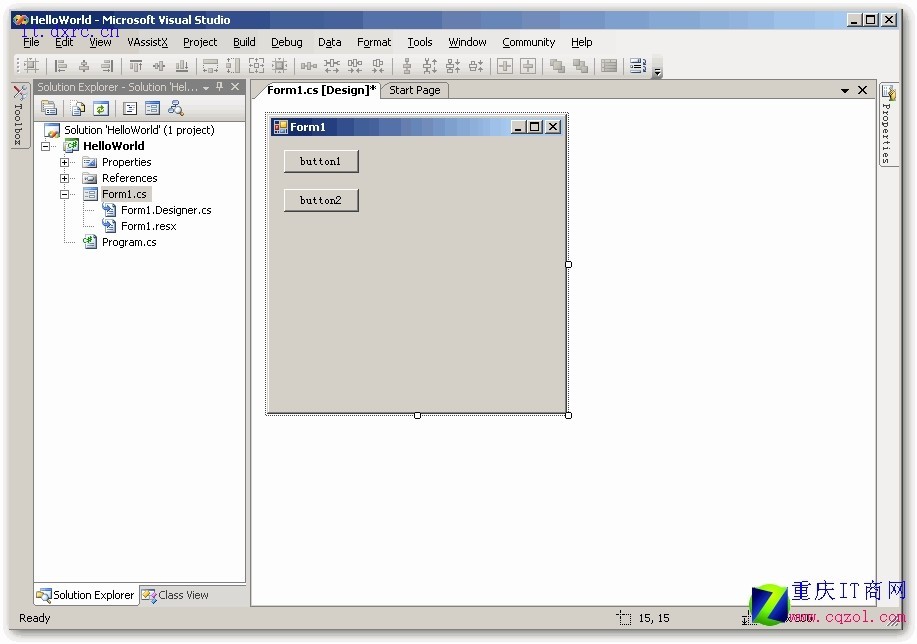Open the active files dropdown arrow in document area
This screenshot has height=644, width=917.
point(845,91)
